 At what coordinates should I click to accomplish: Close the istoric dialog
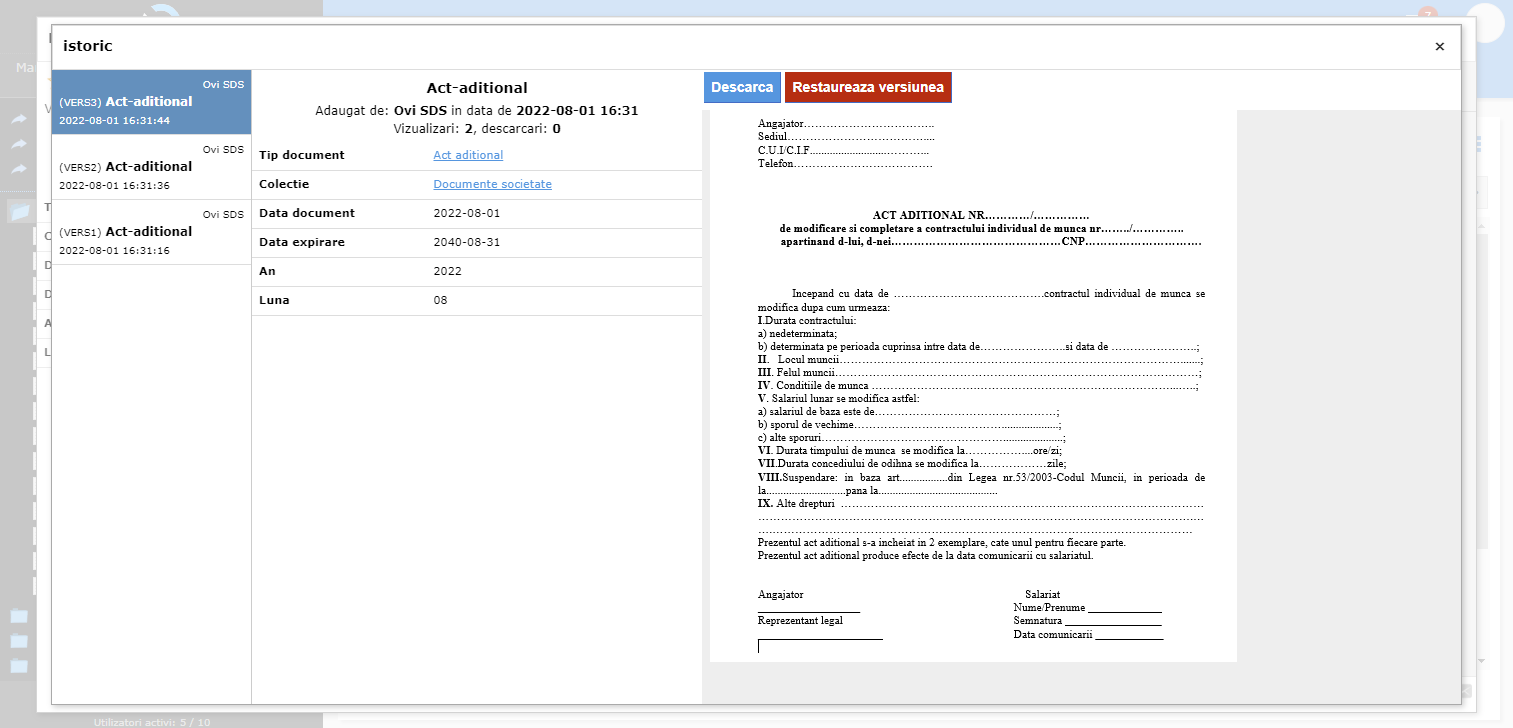click(1439, 47)
